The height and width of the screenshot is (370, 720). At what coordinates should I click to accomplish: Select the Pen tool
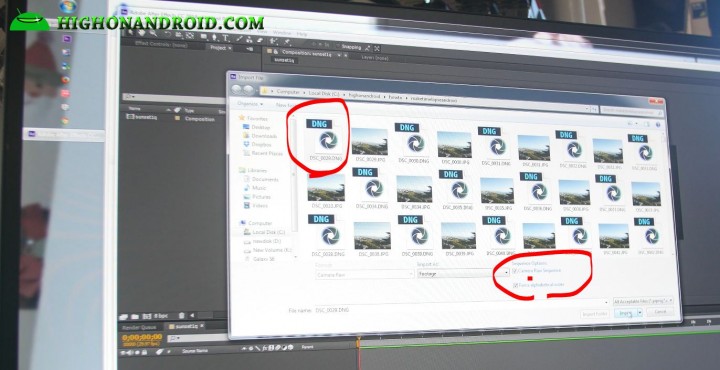coord(214,37)
